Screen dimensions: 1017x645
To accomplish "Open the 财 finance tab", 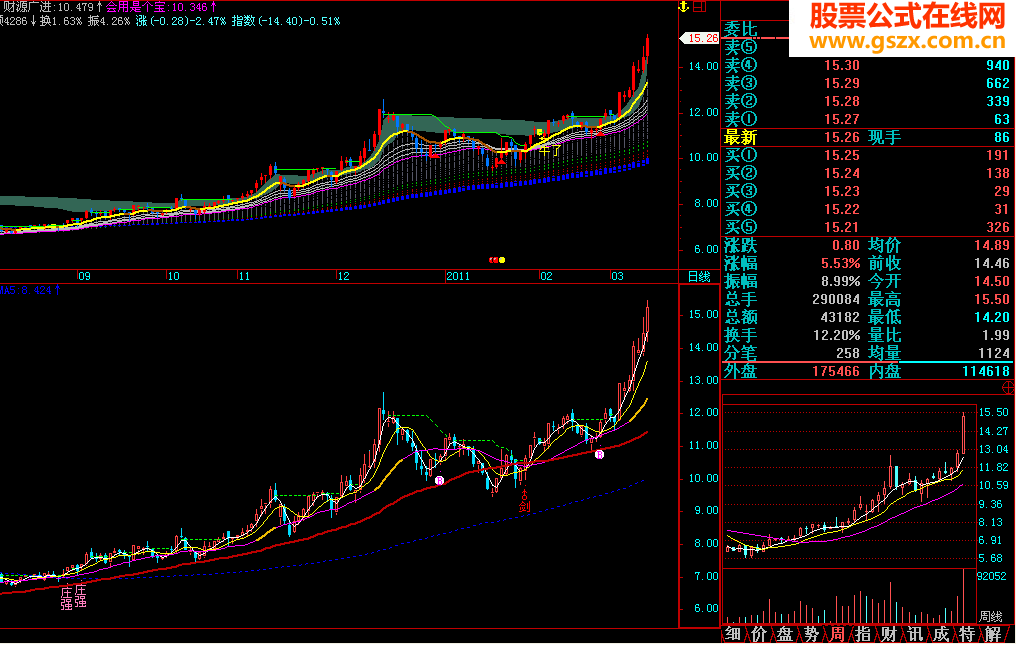I will [x=889, y=634].
